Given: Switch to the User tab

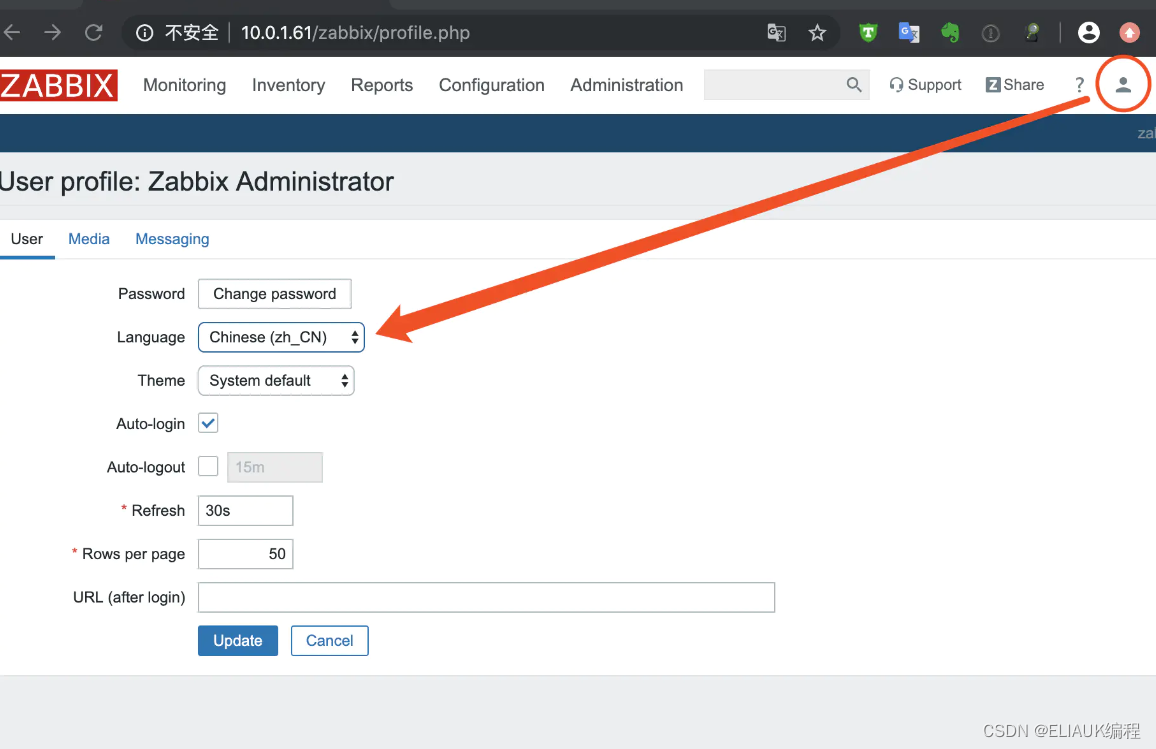Looking at the screenshot, I should click(x=27, y=239).
